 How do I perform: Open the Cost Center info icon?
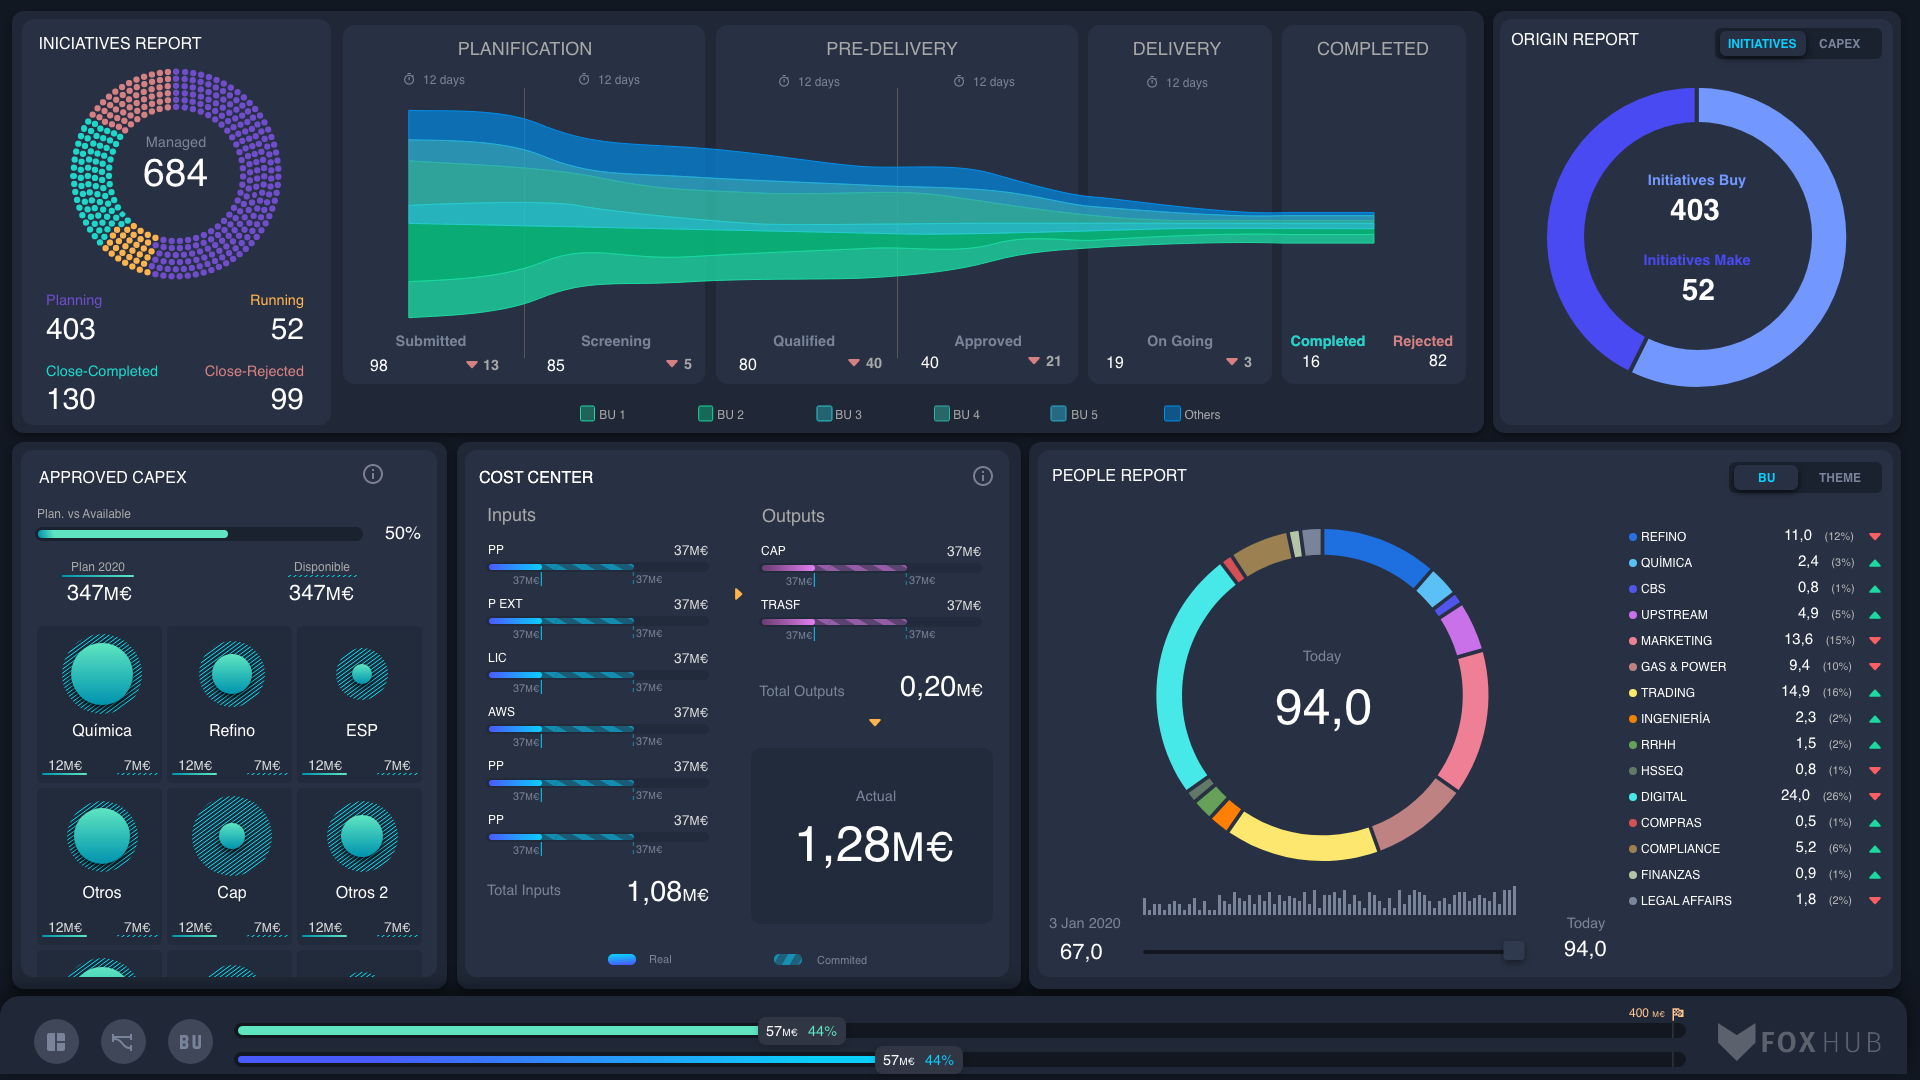point(983,476)
